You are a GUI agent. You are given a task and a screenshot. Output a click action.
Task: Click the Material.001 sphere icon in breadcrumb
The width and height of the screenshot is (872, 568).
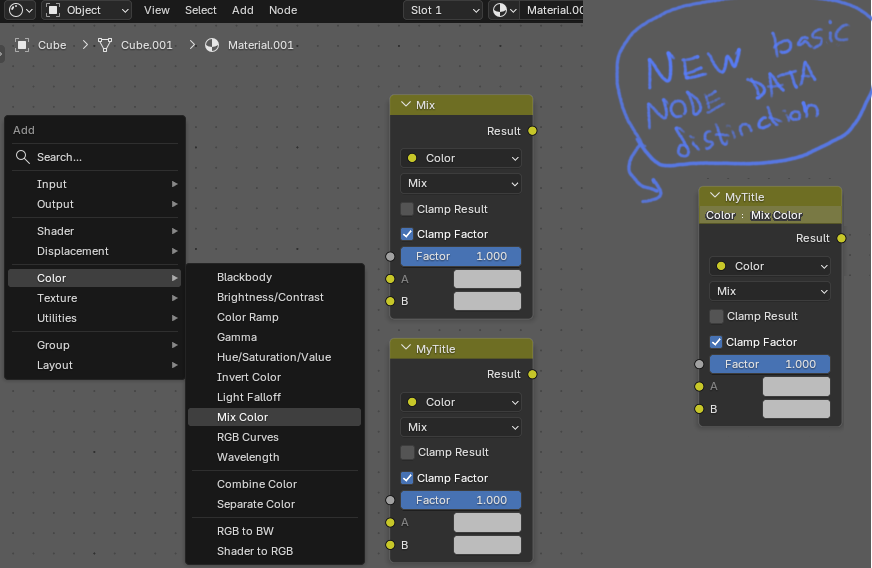tap(212, 45)
